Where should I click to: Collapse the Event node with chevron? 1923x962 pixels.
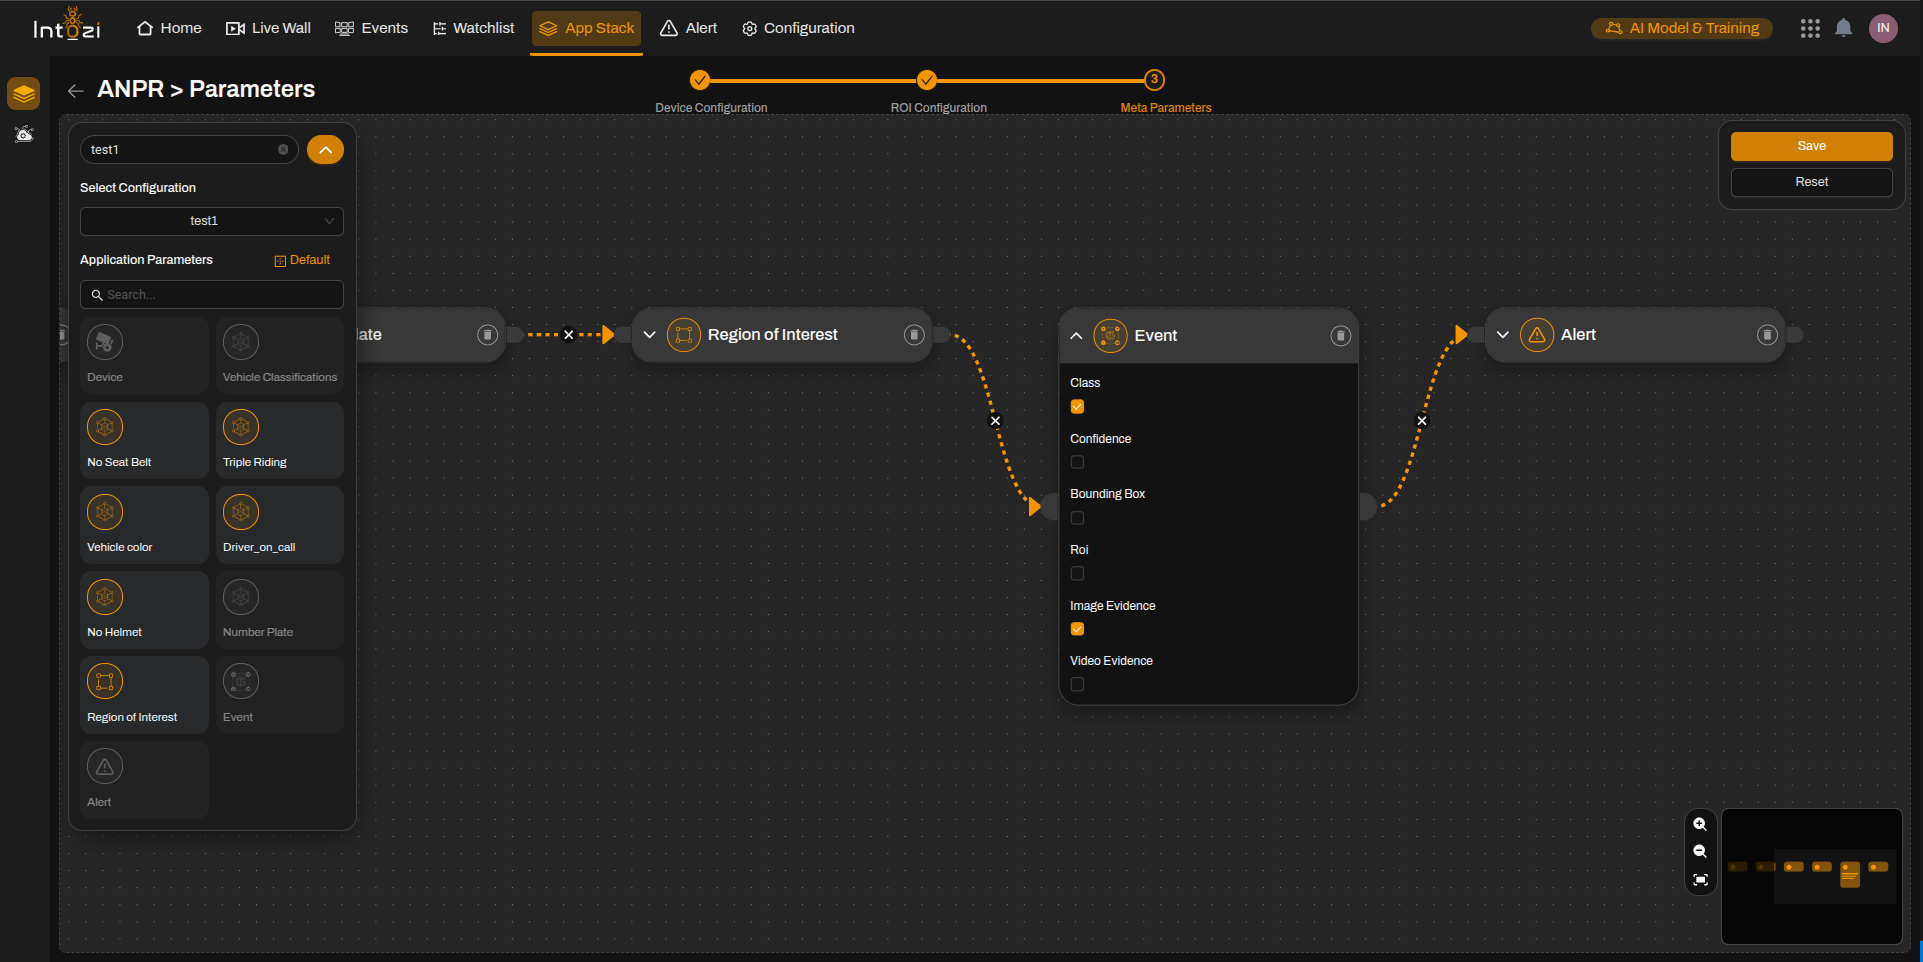pos(1076,336)
